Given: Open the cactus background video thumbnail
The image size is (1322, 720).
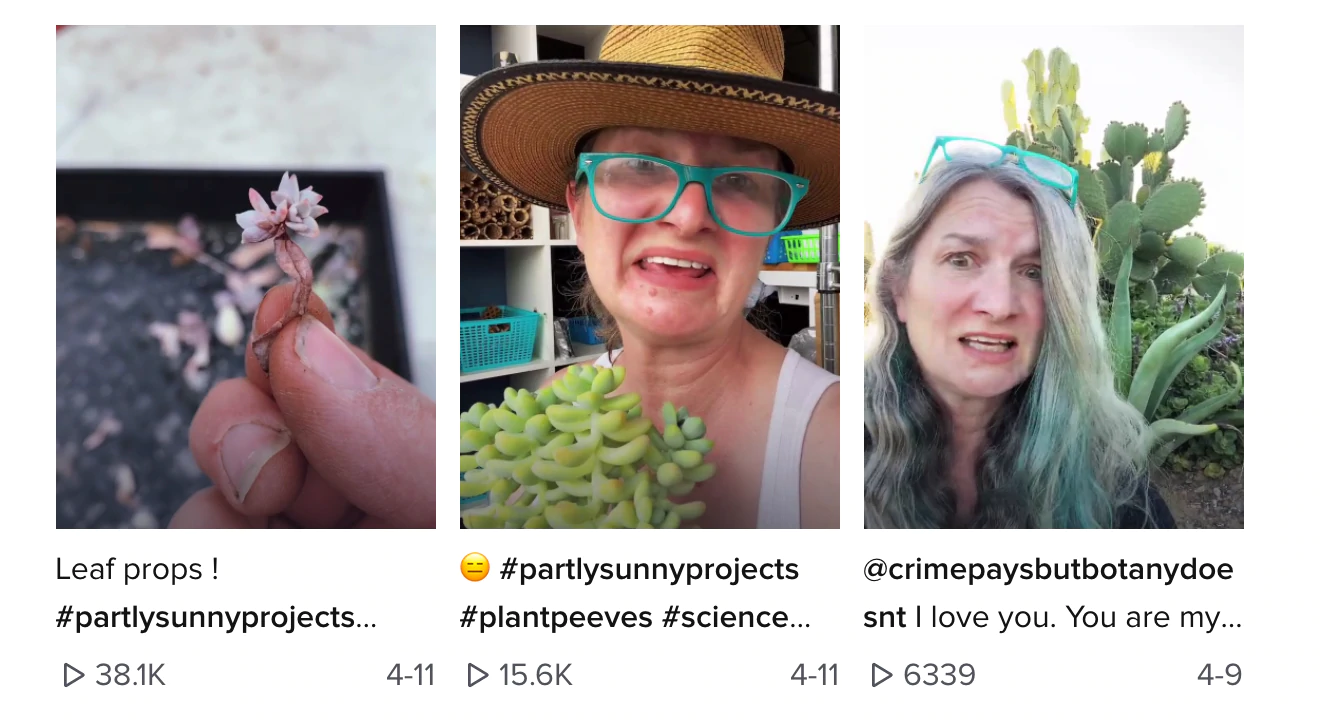Looking at the screenshot, I should point(1054,276).
